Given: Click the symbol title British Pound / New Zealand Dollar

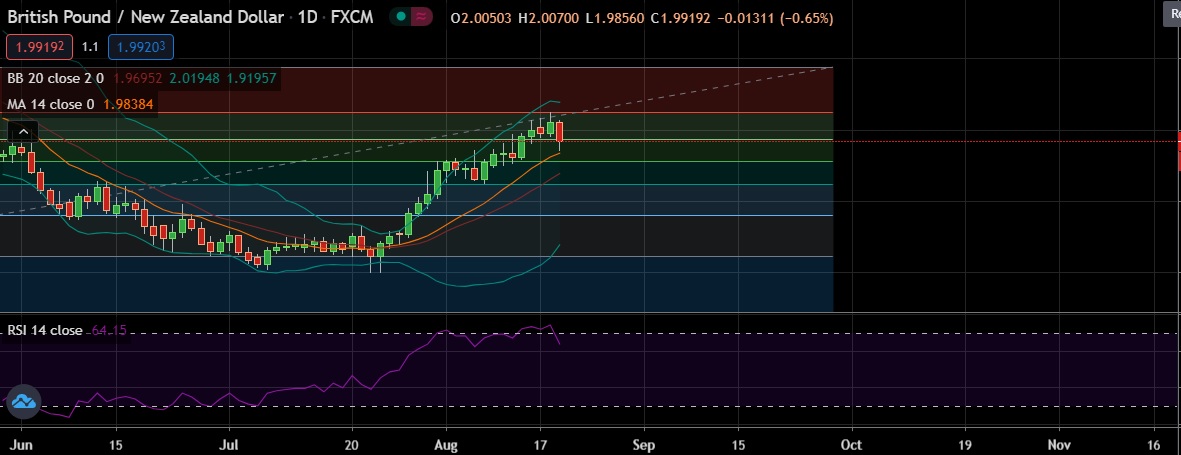Looking at the screenshot, I should pos(146,17).
